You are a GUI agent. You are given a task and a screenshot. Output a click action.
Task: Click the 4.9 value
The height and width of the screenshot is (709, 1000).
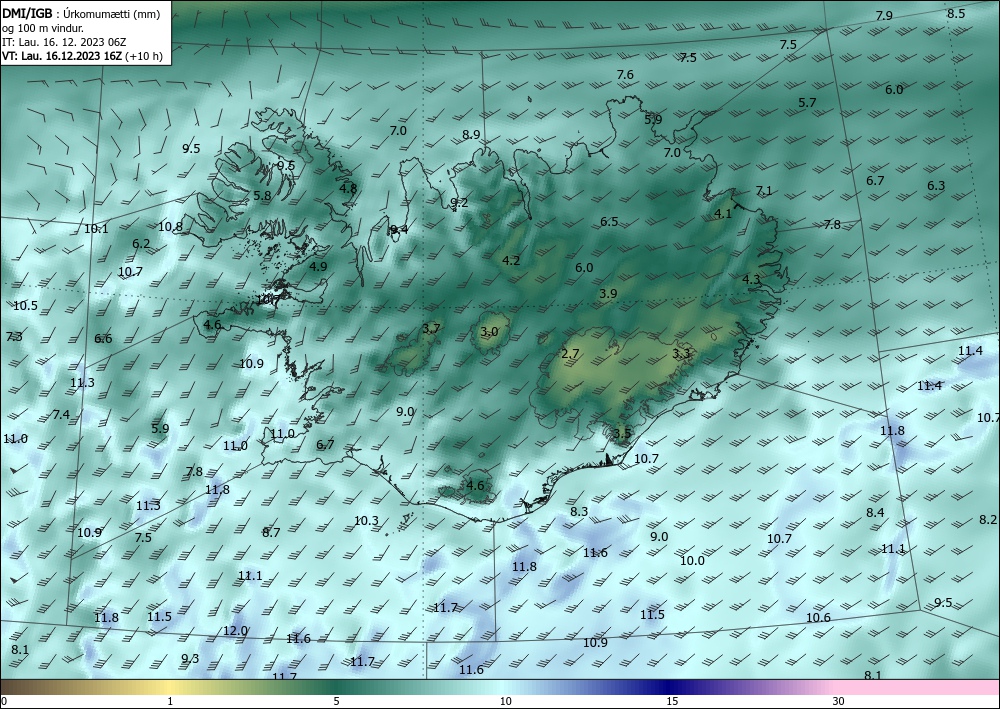point(318,267)
